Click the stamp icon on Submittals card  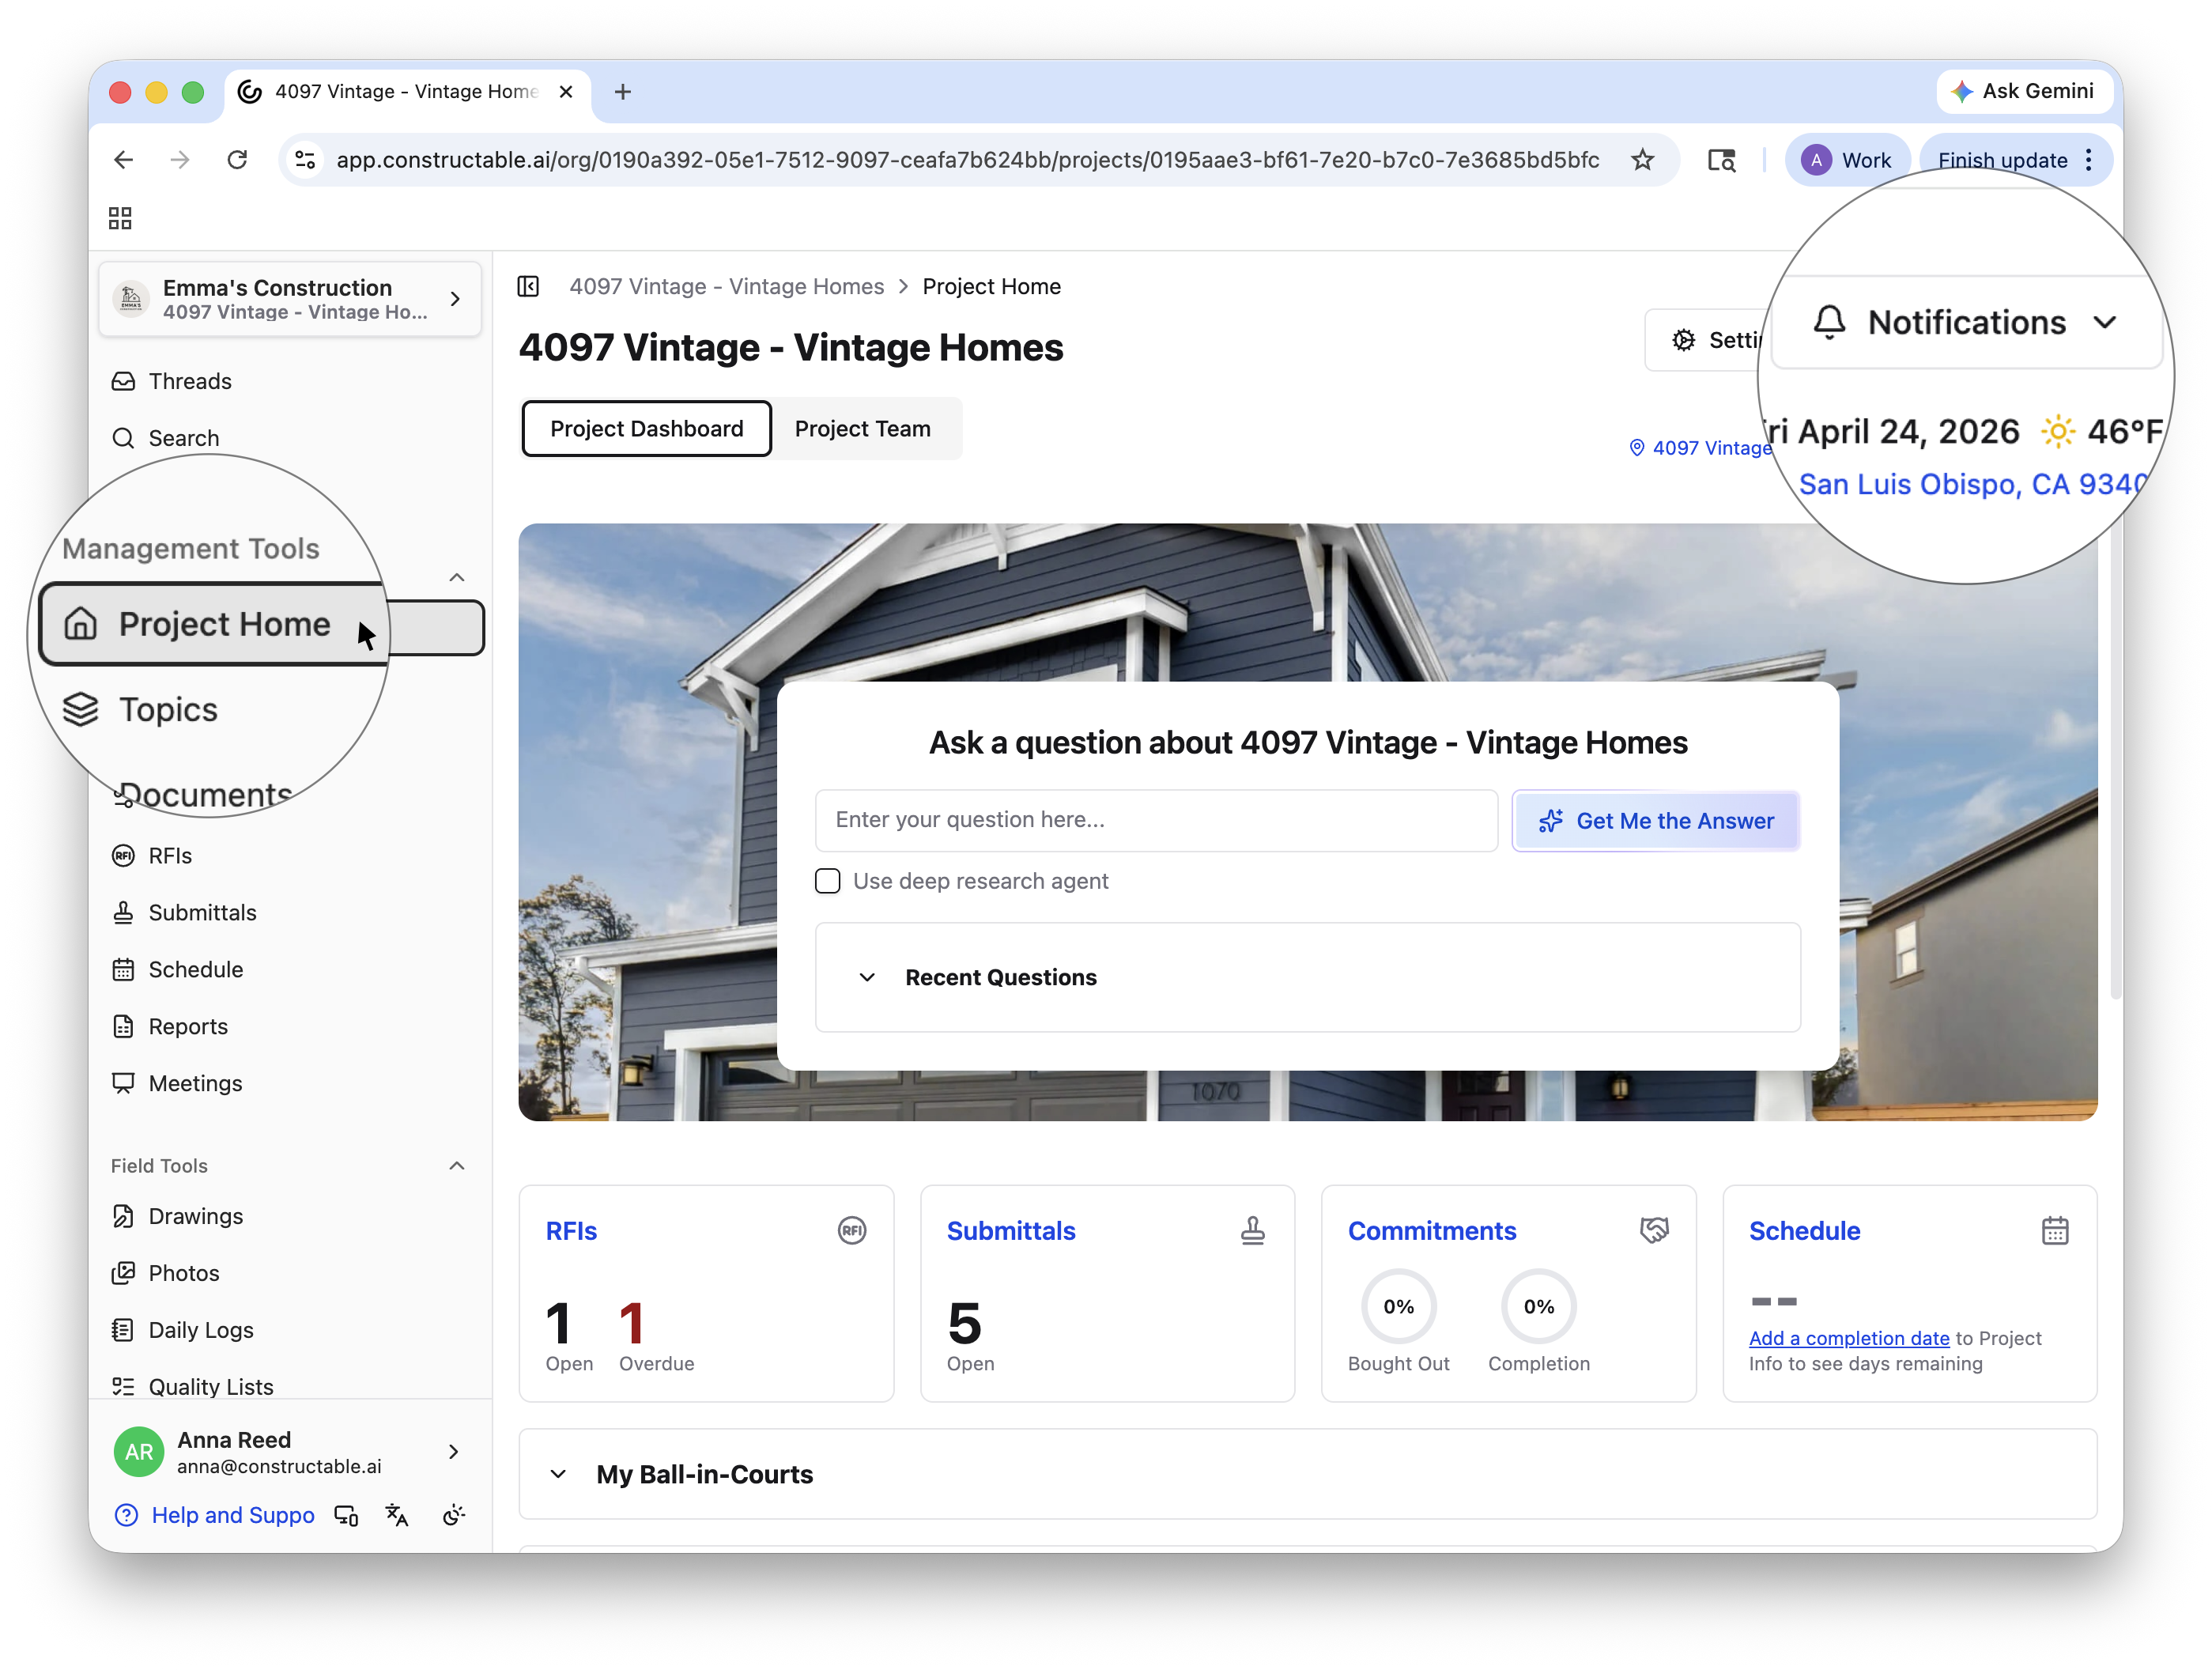click(1253, 1231)
